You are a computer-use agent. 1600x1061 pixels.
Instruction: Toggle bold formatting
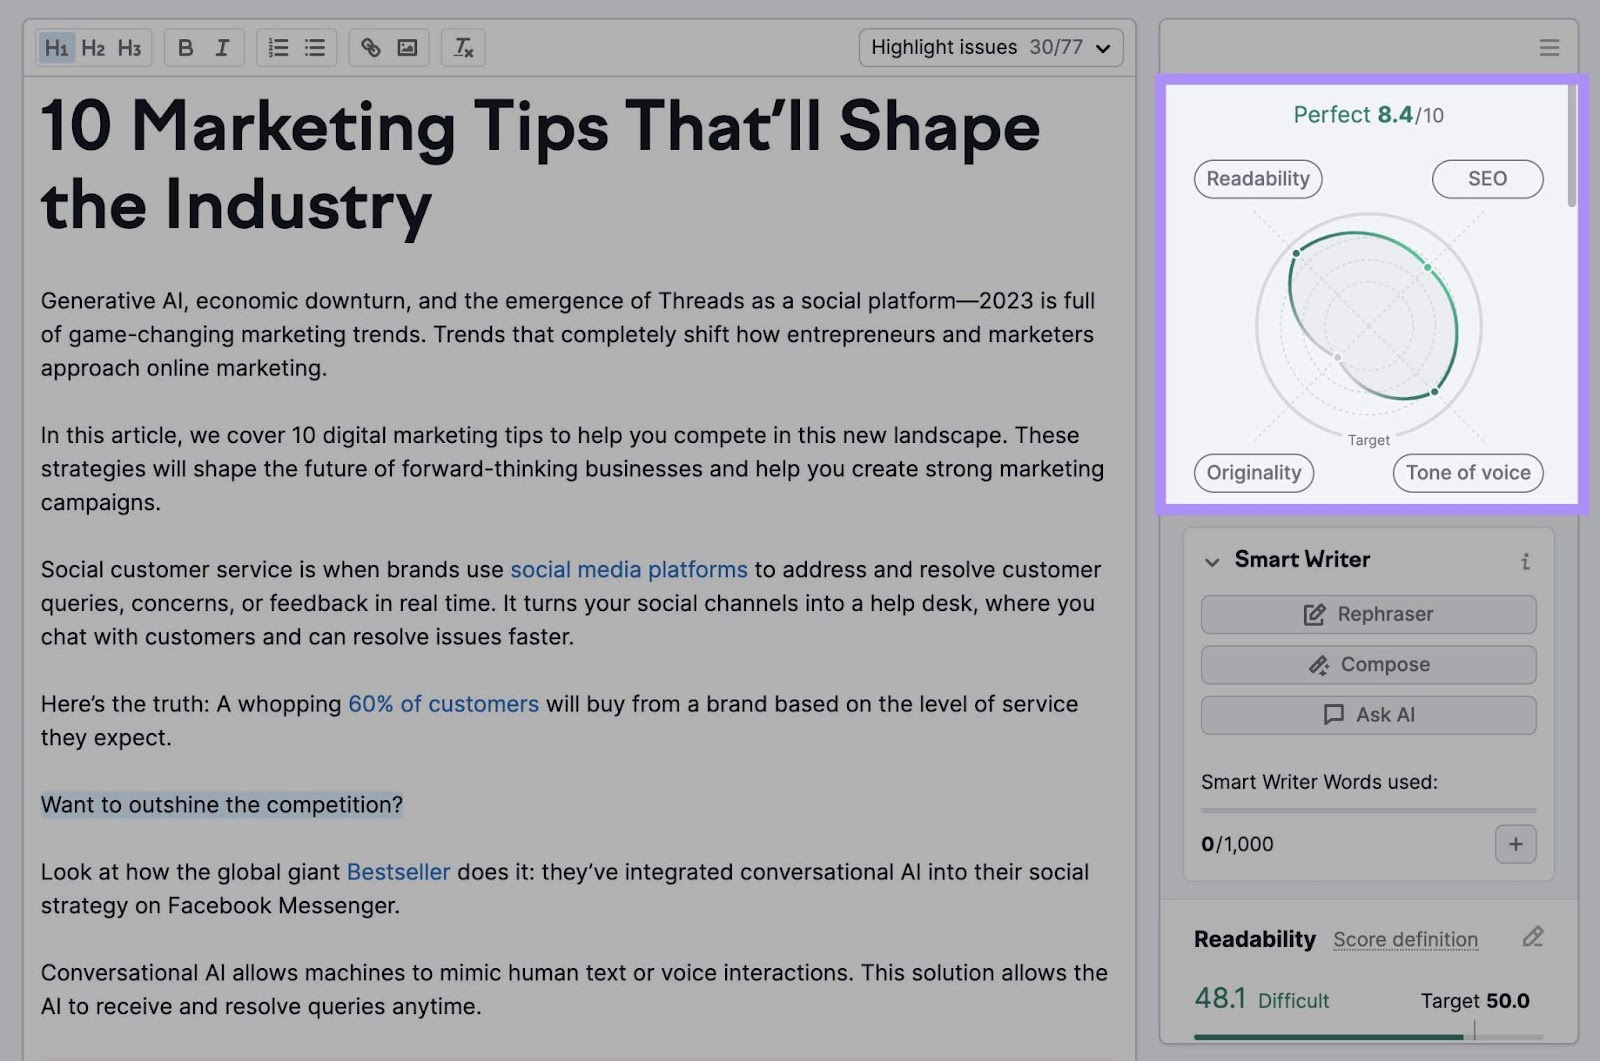point(184,47)
